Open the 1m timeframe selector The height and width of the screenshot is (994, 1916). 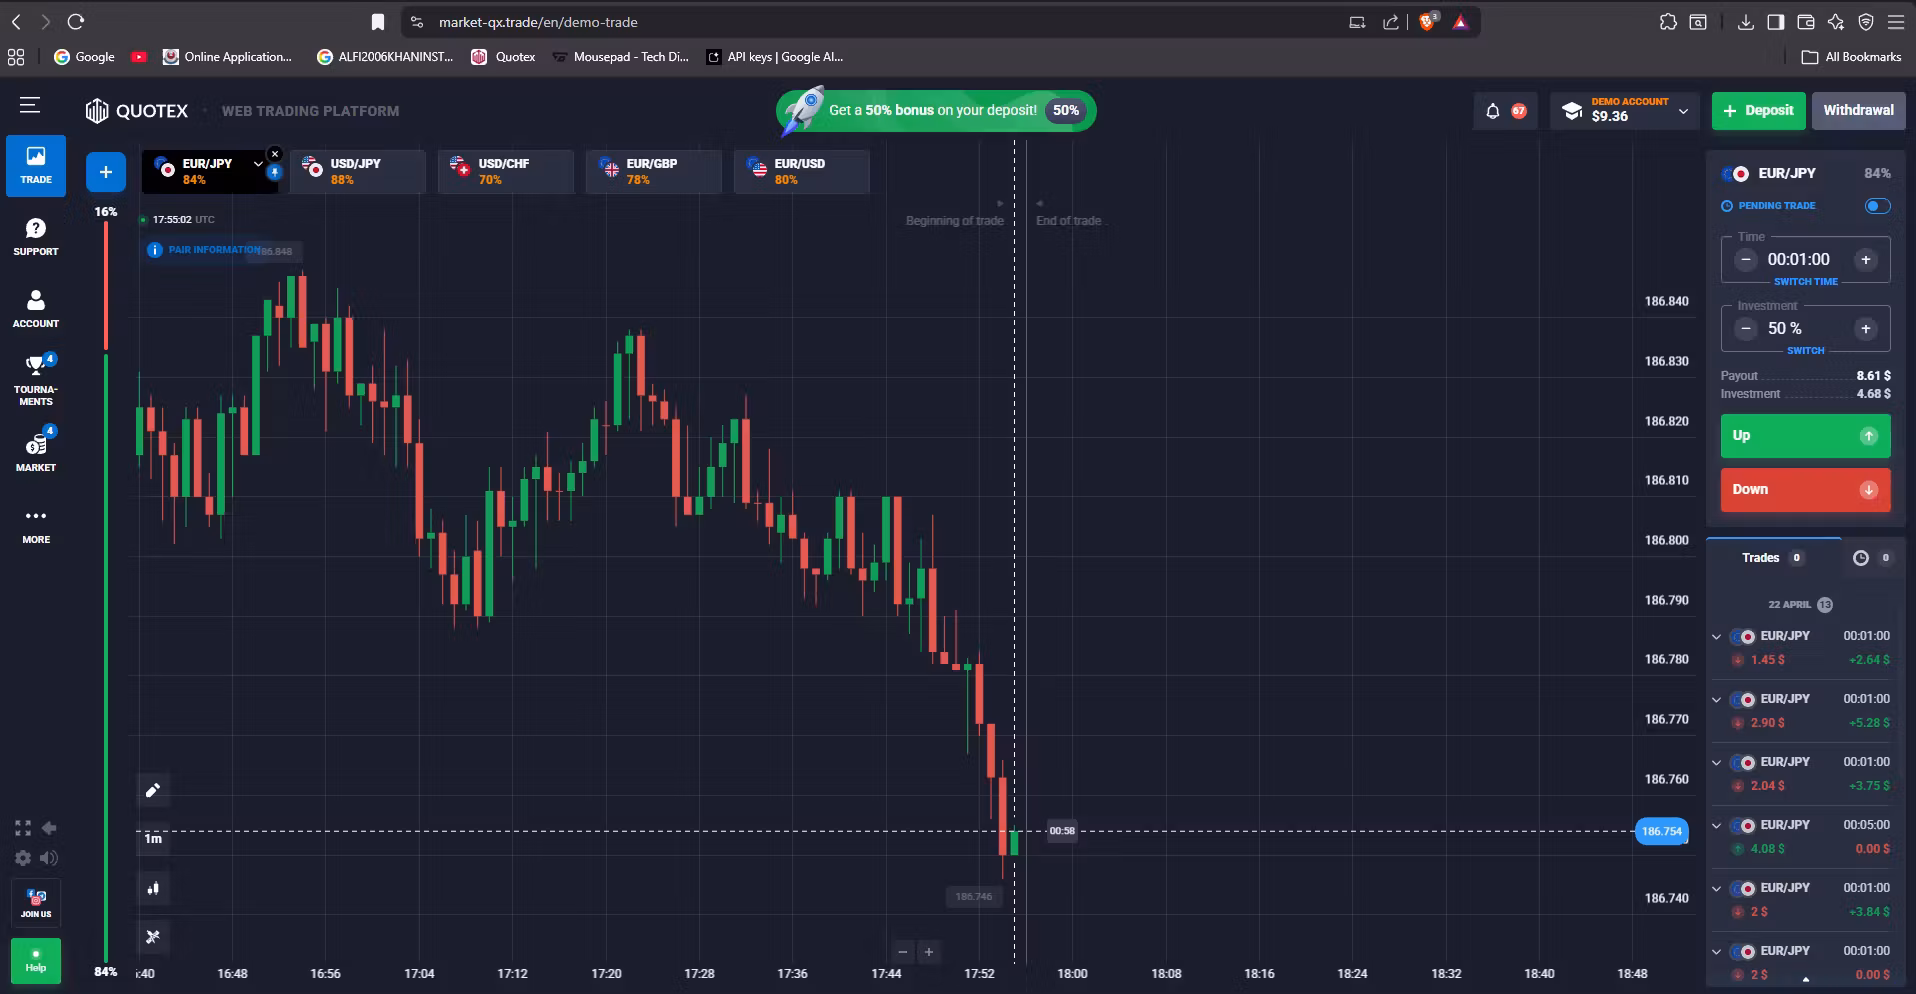coord(153,839)
